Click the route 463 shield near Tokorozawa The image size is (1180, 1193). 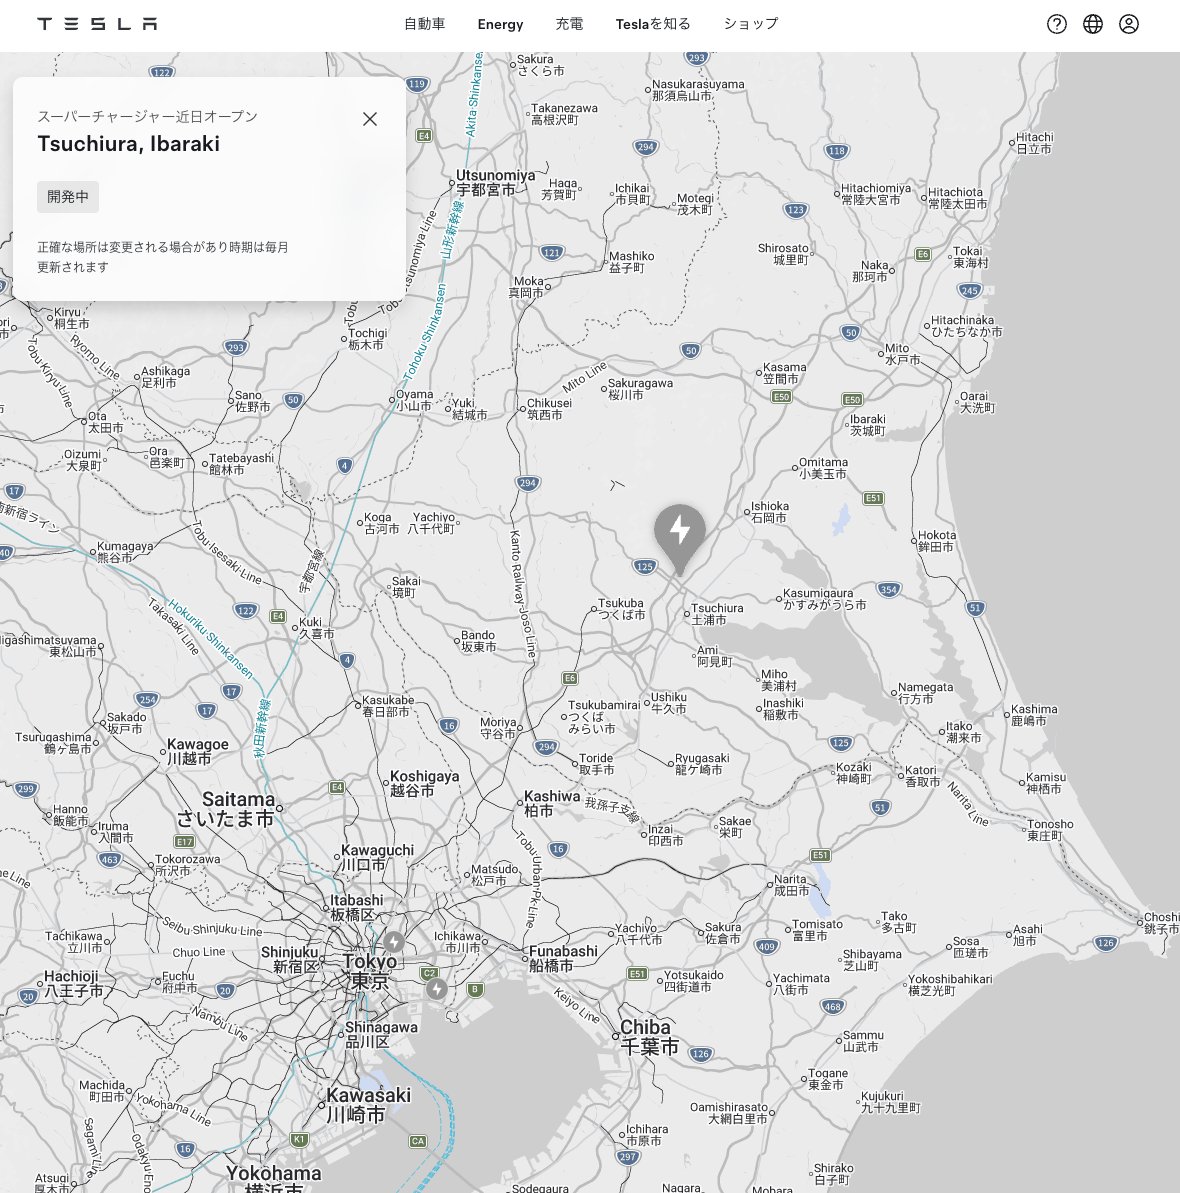[110, 860]
